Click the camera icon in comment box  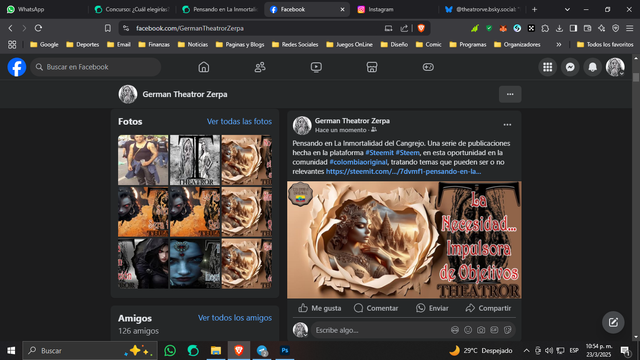point(481,330)
